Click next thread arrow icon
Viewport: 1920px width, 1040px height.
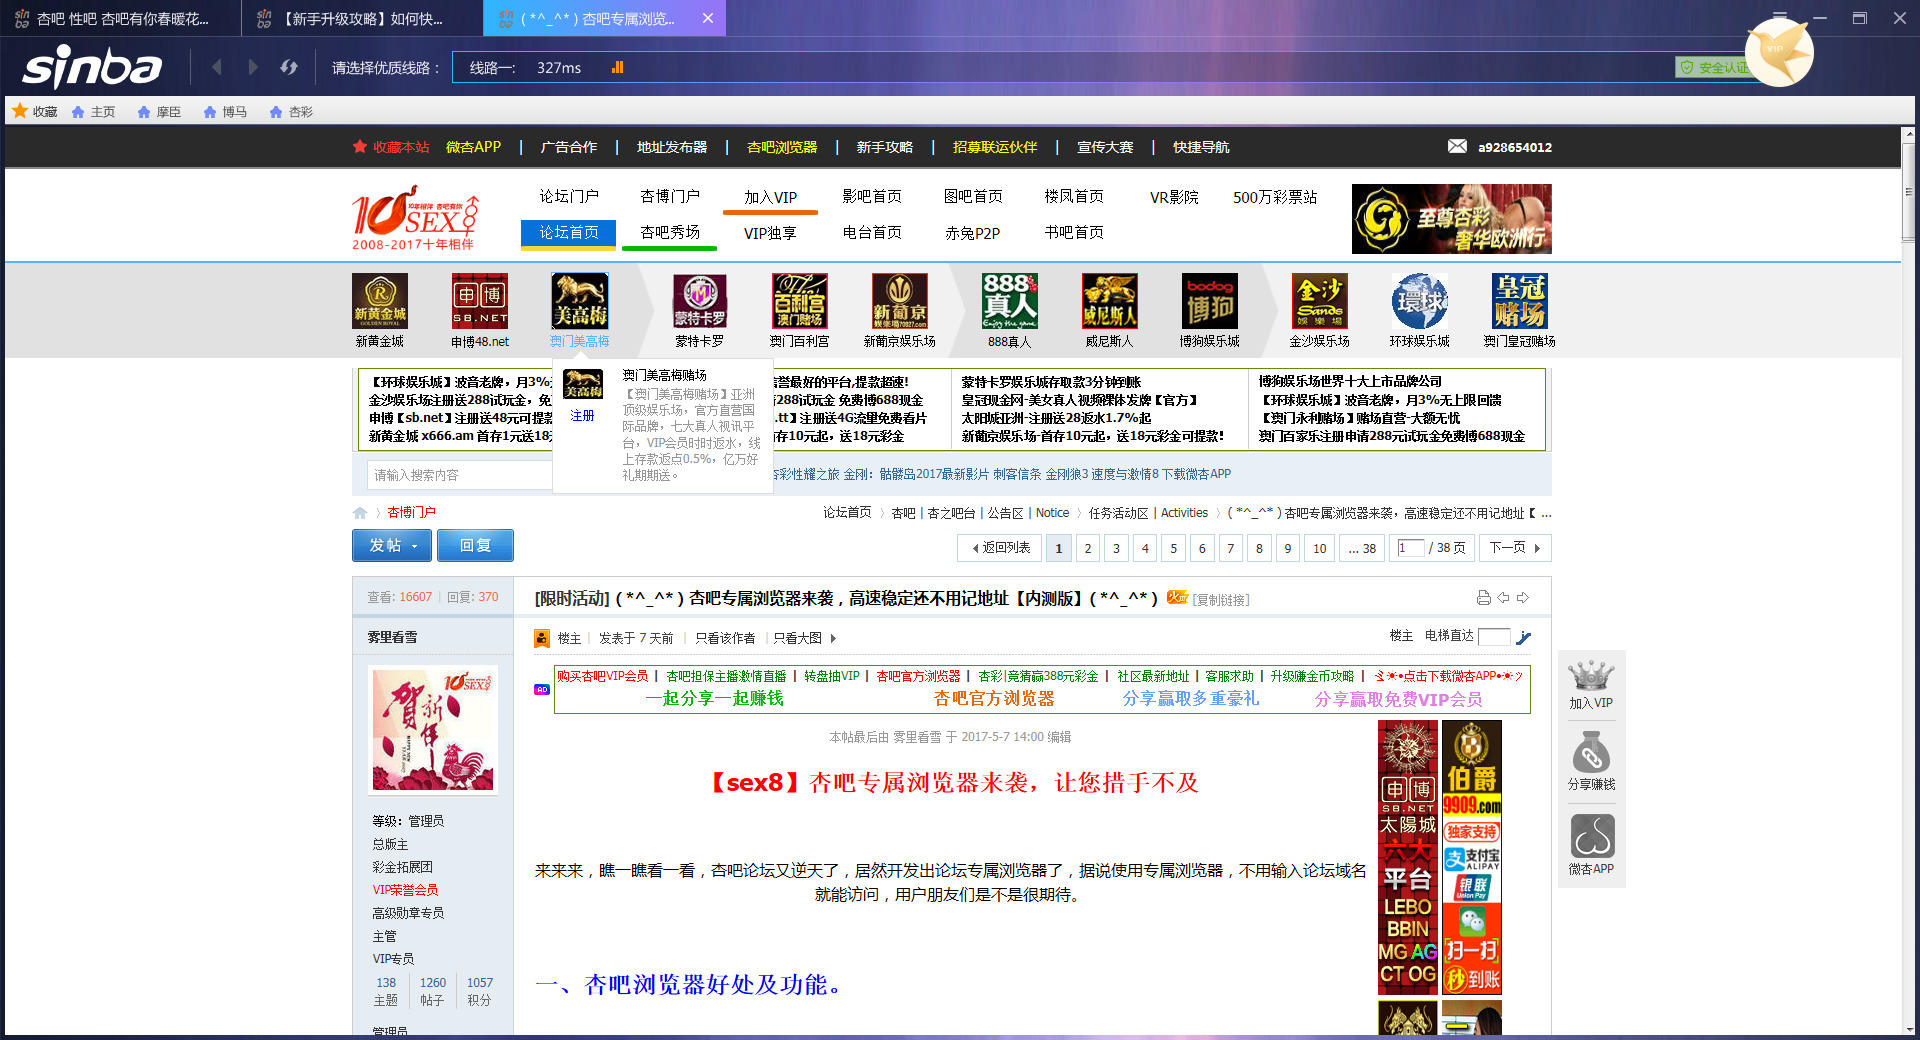coord(1523,598)
